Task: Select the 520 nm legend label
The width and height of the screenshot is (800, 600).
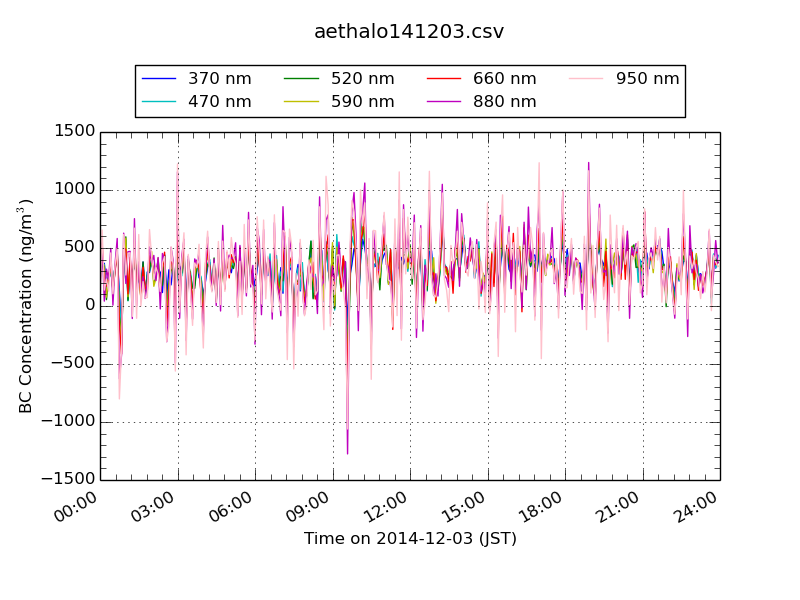Action: (362, 79)
